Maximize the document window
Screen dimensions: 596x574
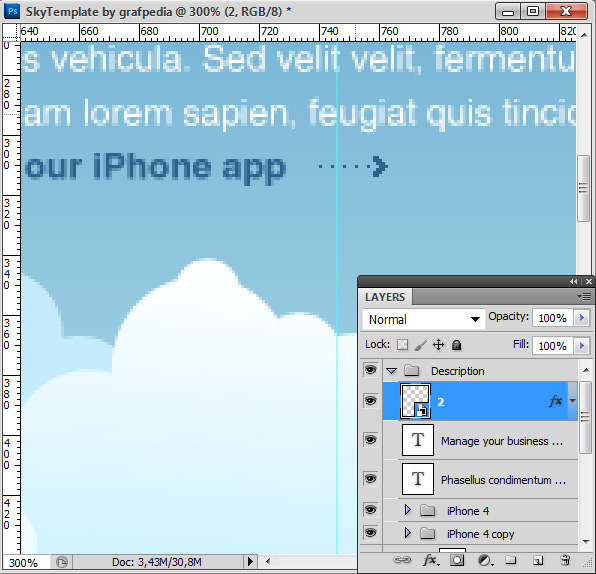coord(533,11)
